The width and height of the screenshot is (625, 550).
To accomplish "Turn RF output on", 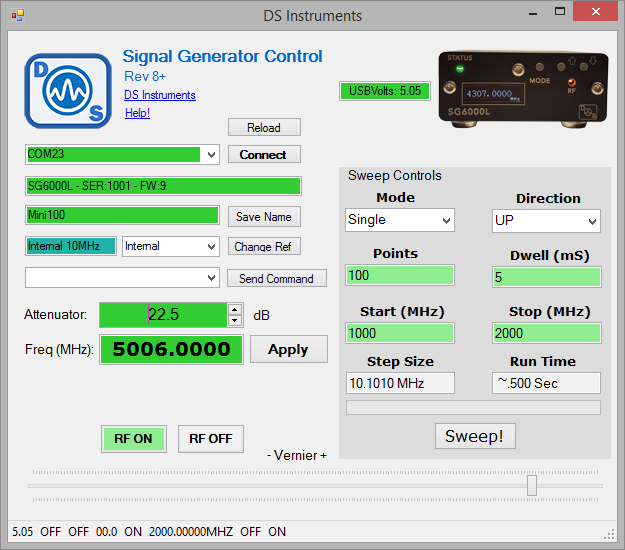I will coord(133,438).
